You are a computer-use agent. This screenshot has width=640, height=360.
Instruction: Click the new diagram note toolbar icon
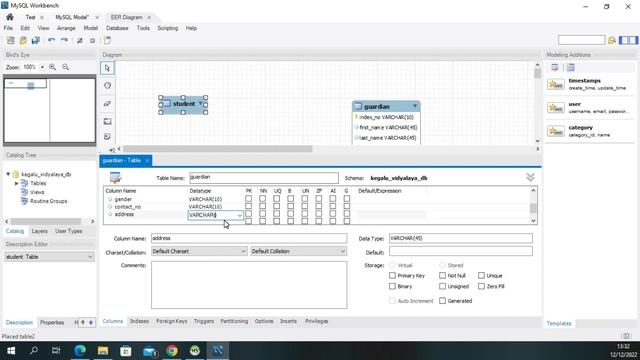(x=107, y=40)
